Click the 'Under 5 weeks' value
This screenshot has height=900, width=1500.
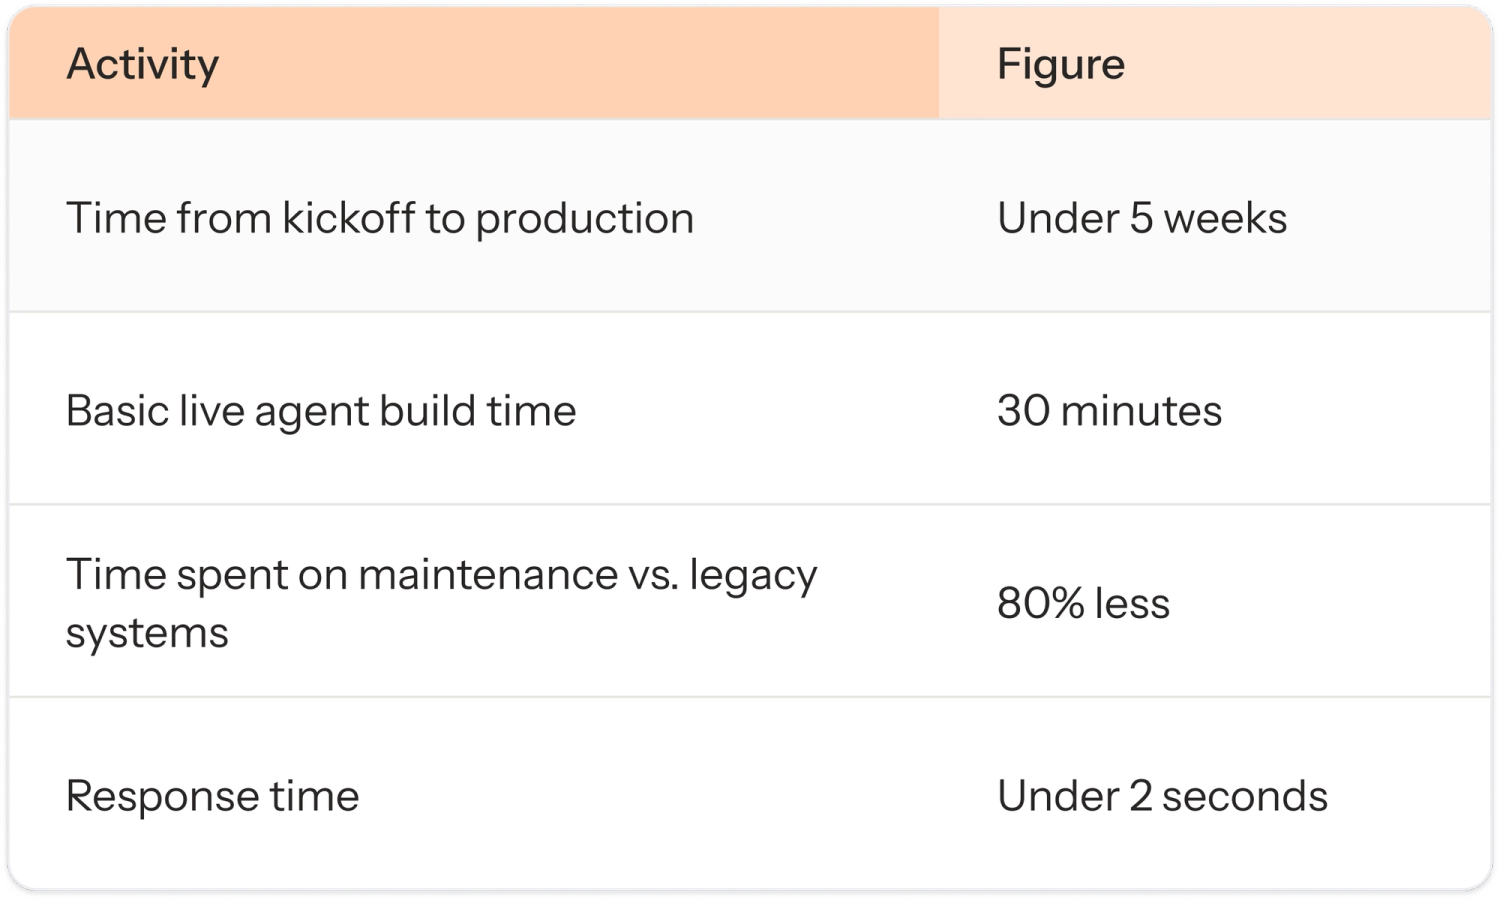pos(1141,218)
